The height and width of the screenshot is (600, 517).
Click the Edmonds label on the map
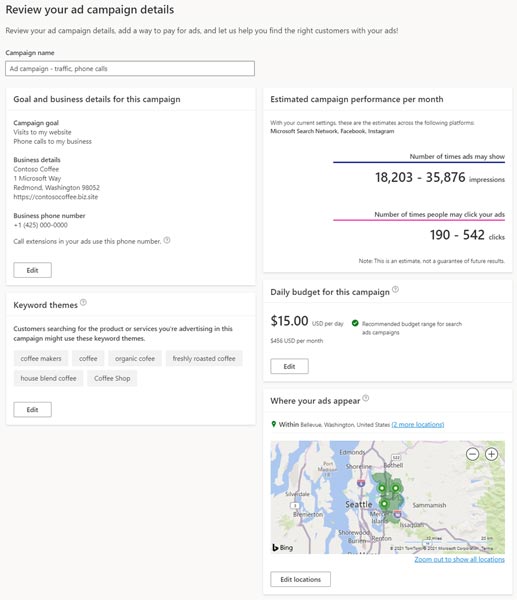click(x=352, y=452)
